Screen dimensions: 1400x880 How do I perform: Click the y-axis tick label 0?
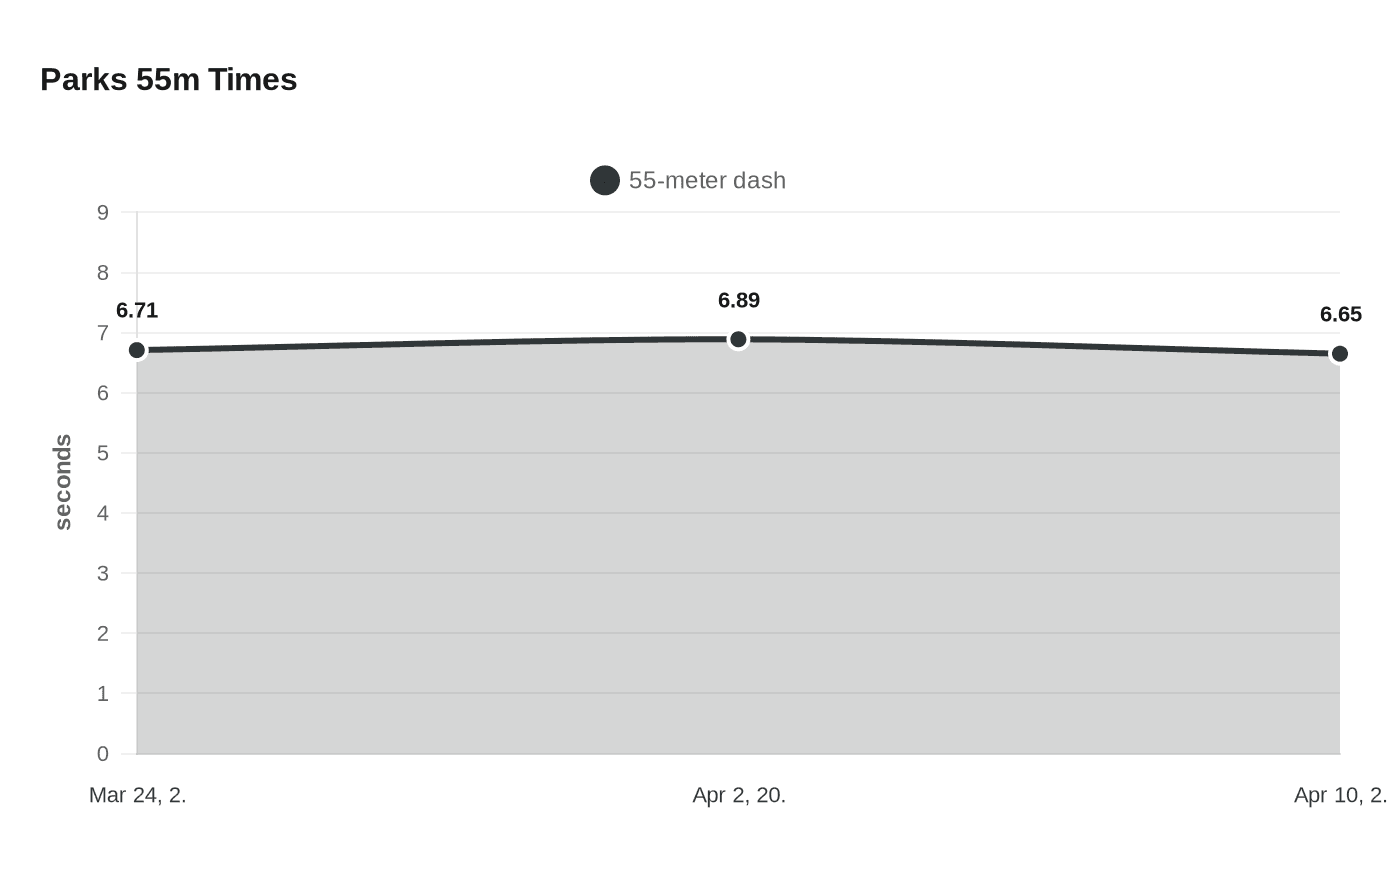[x=103, y=754]
